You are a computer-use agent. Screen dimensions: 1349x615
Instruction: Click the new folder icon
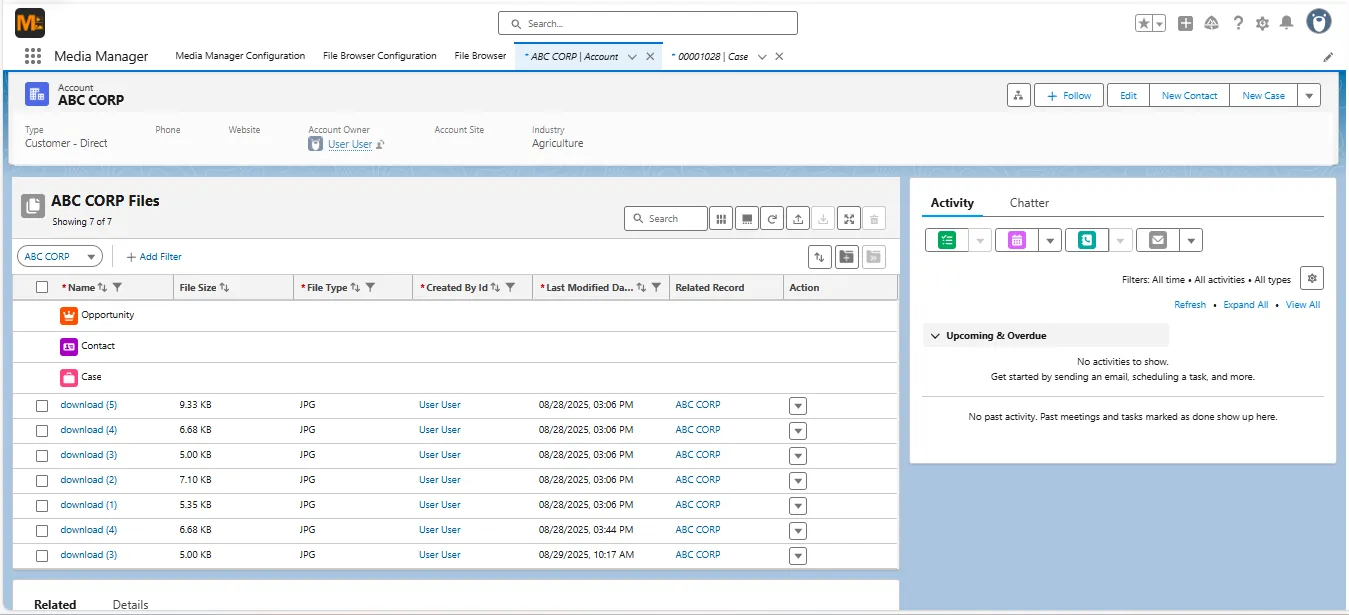tap(847, 257)
